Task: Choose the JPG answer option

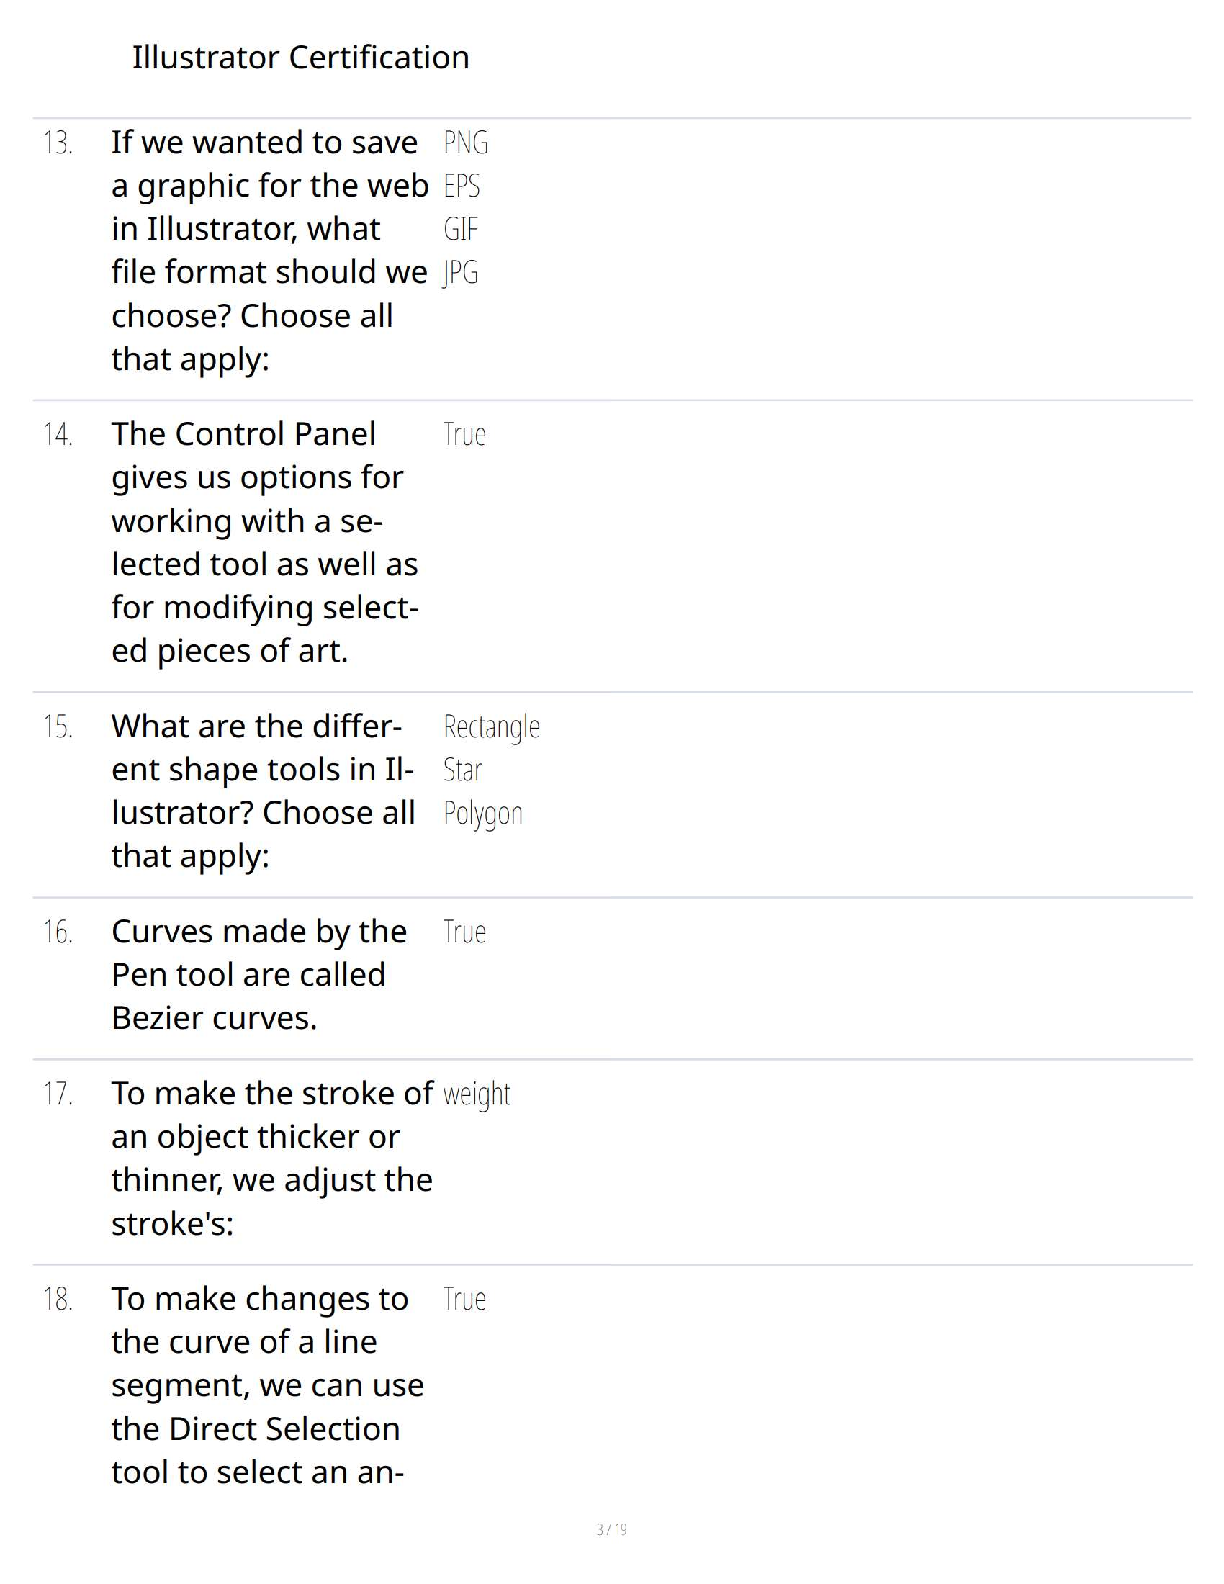Action: click(460, 272)
